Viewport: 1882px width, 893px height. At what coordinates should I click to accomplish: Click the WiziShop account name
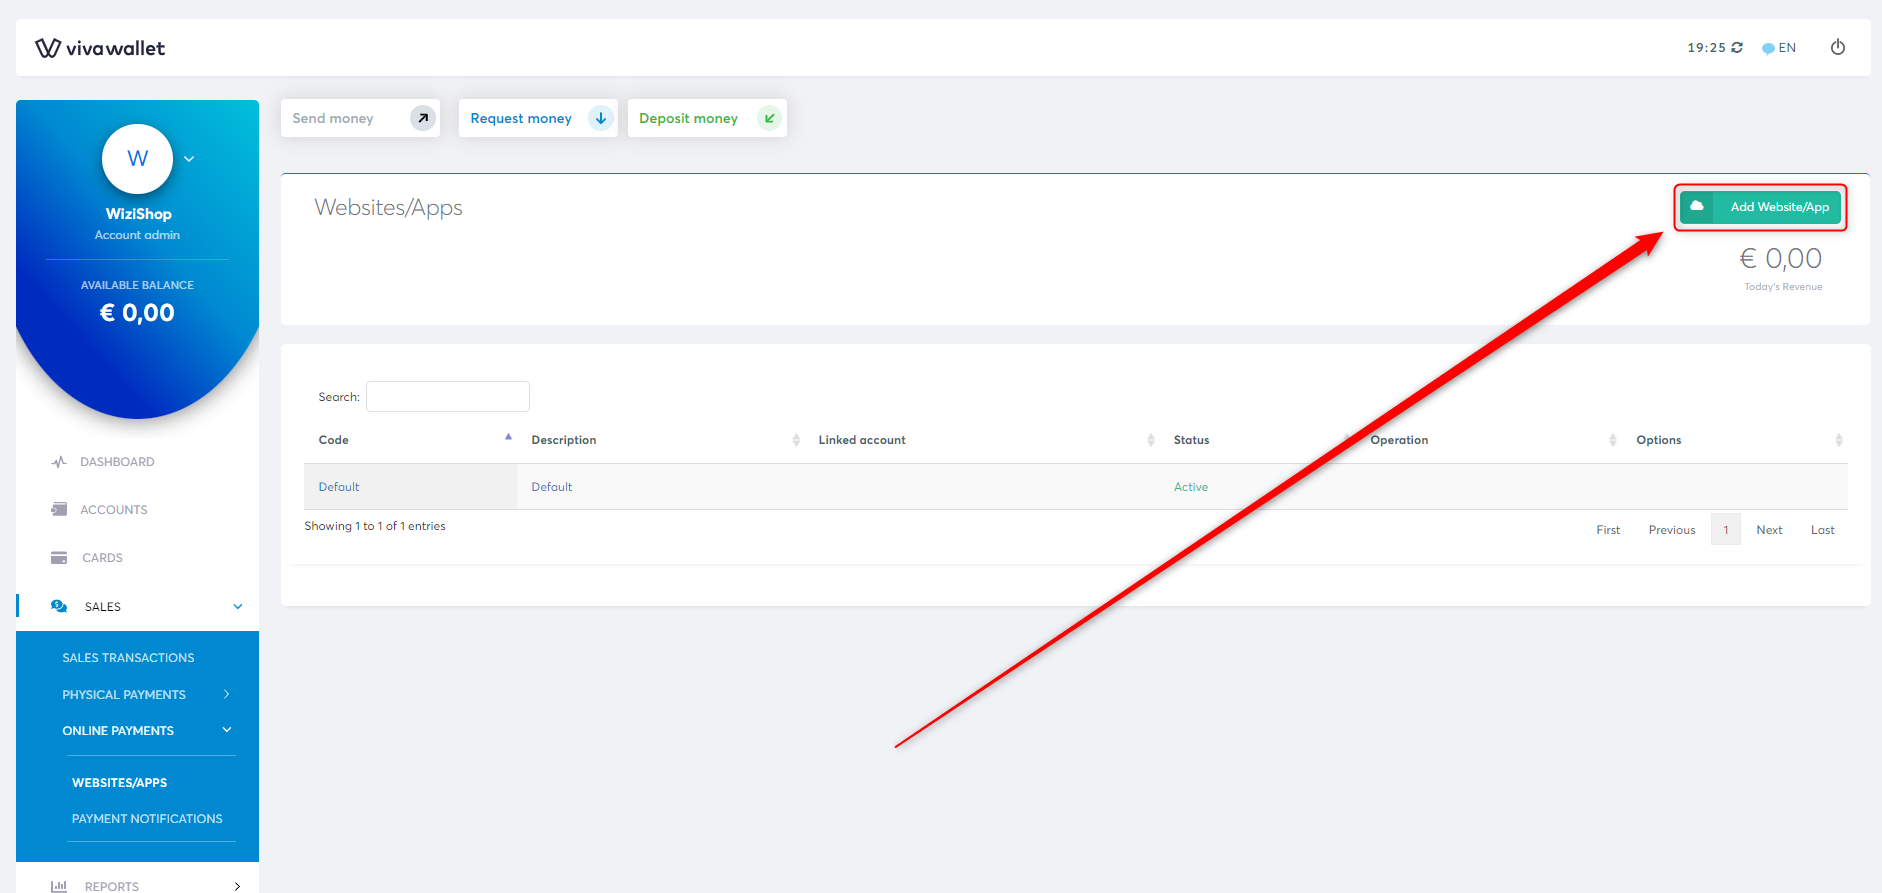(138, 214)
